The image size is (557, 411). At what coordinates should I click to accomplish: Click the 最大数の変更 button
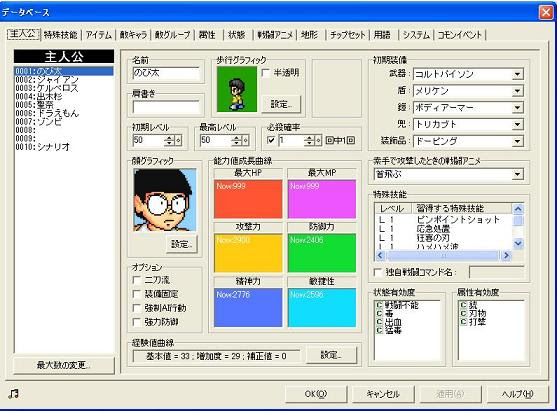pyautogui.click(x=64, y=365)
